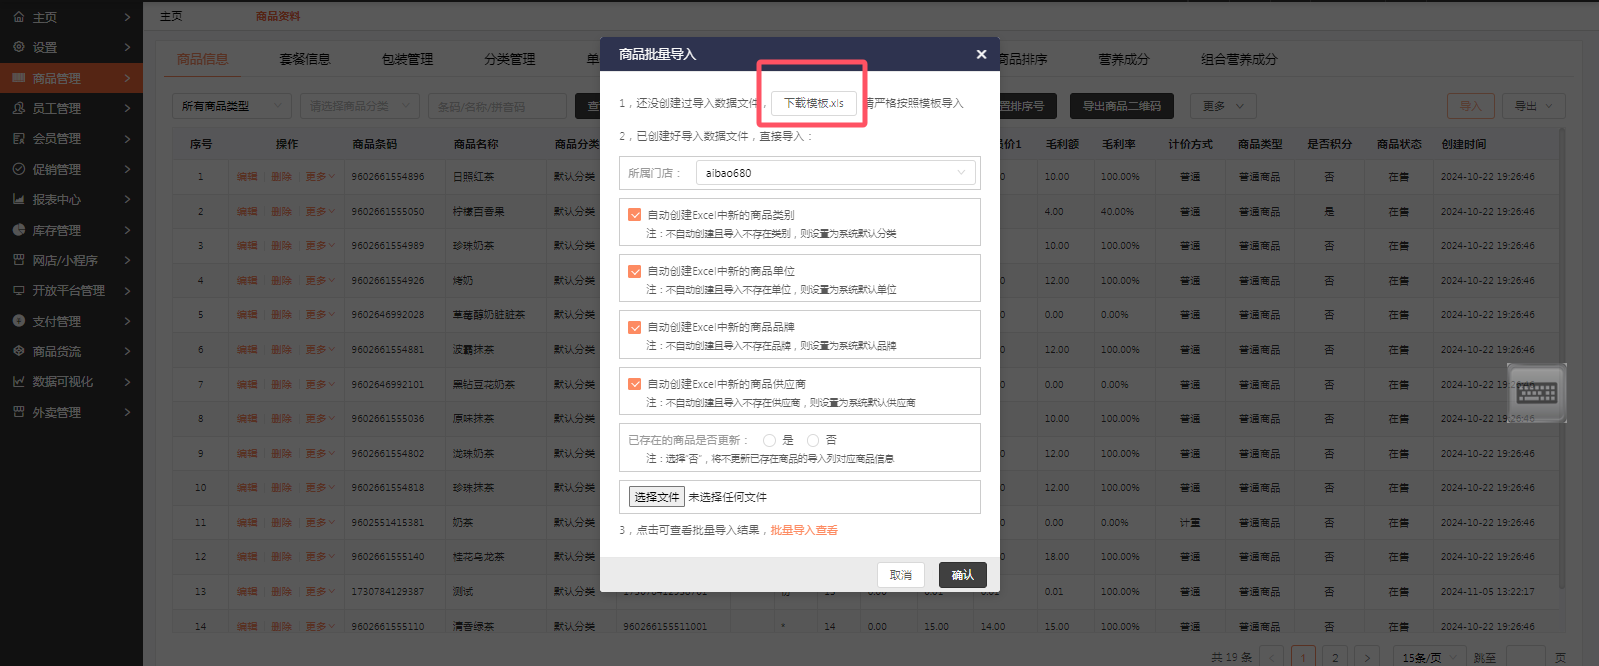
Task: Open the store dropdown showing aibao680
Action: [836, 173]
